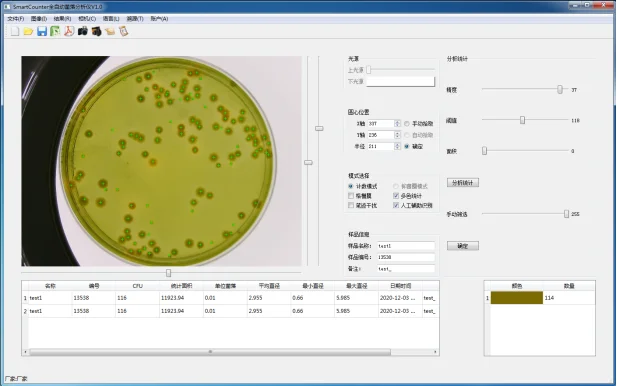
Task: Click the blank new document toolbar icon
Action: [x=15, y=31]
